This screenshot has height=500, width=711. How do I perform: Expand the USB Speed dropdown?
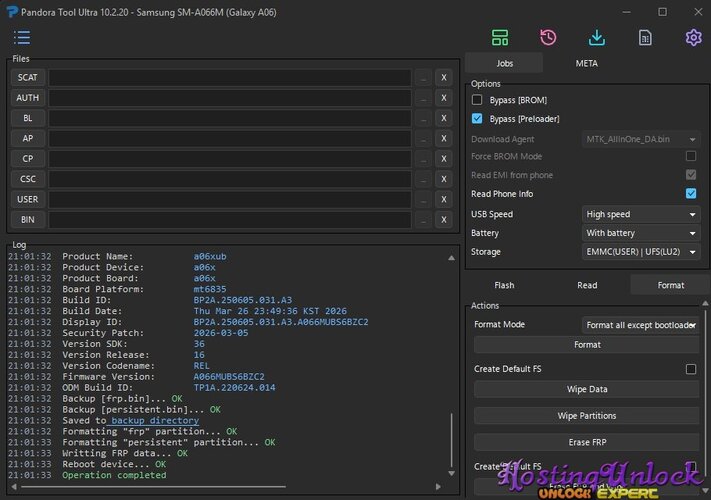click(640, 214)
